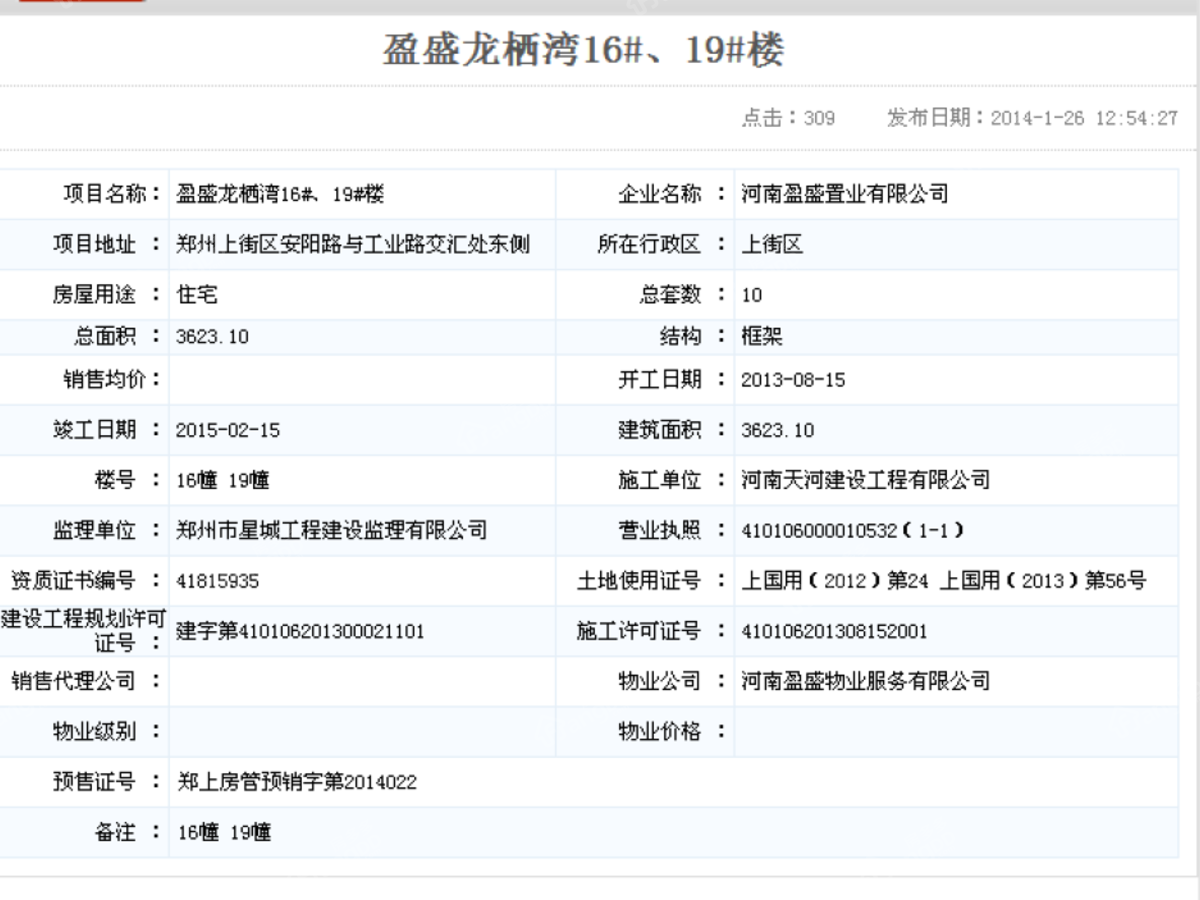The image size is (1200, 900).
Task: Select property company 河南盈盛物业服务有限公司
Action: coord(866,681)
